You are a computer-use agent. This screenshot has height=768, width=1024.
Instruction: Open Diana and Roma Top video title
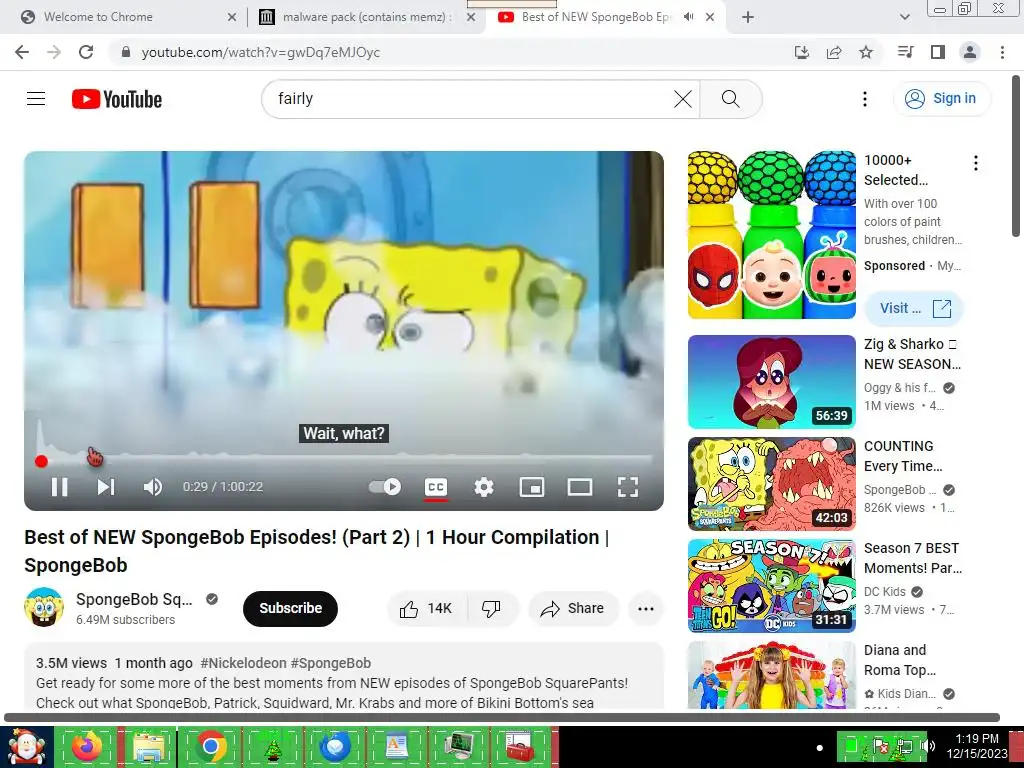(x=900, y=660)
